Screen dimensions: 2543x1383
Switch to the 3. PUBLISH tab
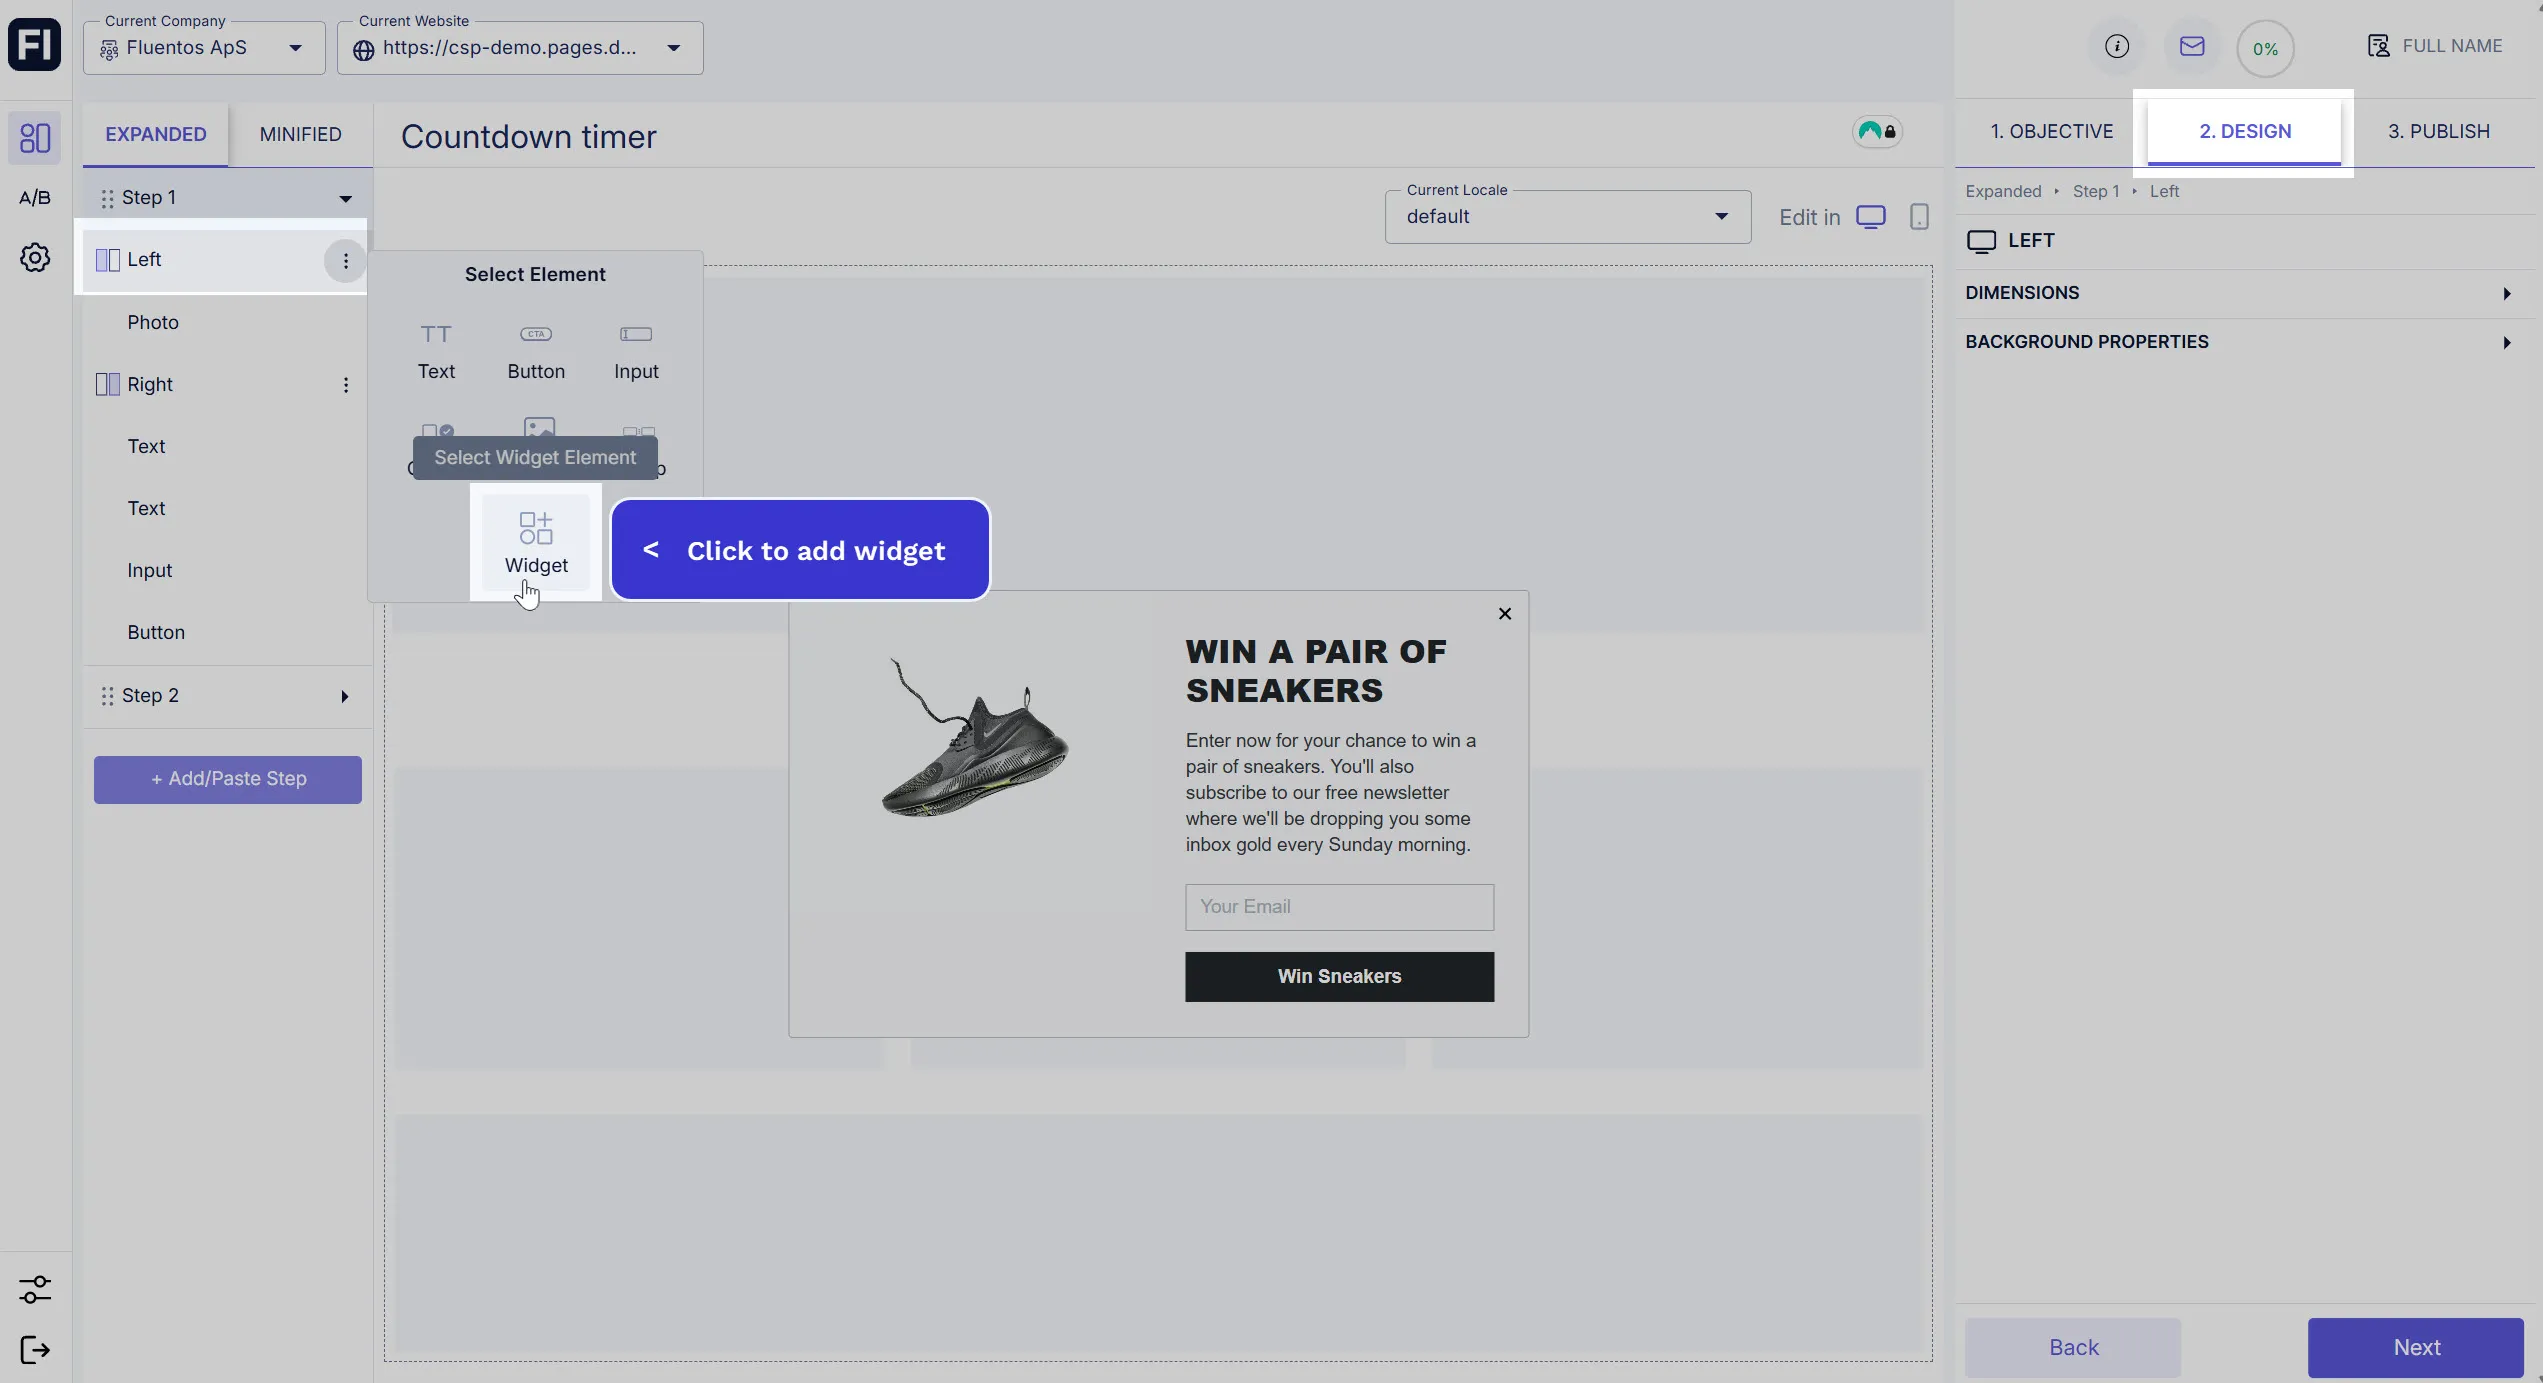[2439, 130]
